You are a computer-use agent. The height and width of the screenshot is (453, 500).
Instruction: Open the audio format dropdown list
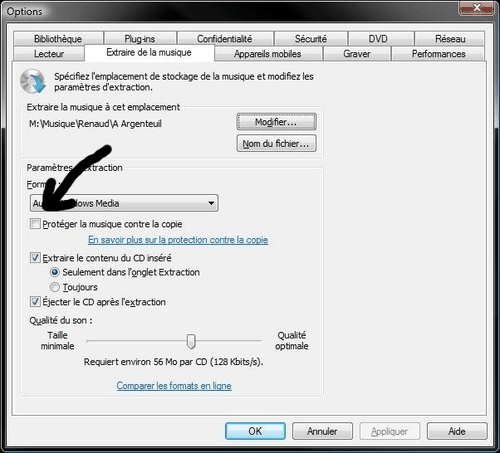click(124, 203)
